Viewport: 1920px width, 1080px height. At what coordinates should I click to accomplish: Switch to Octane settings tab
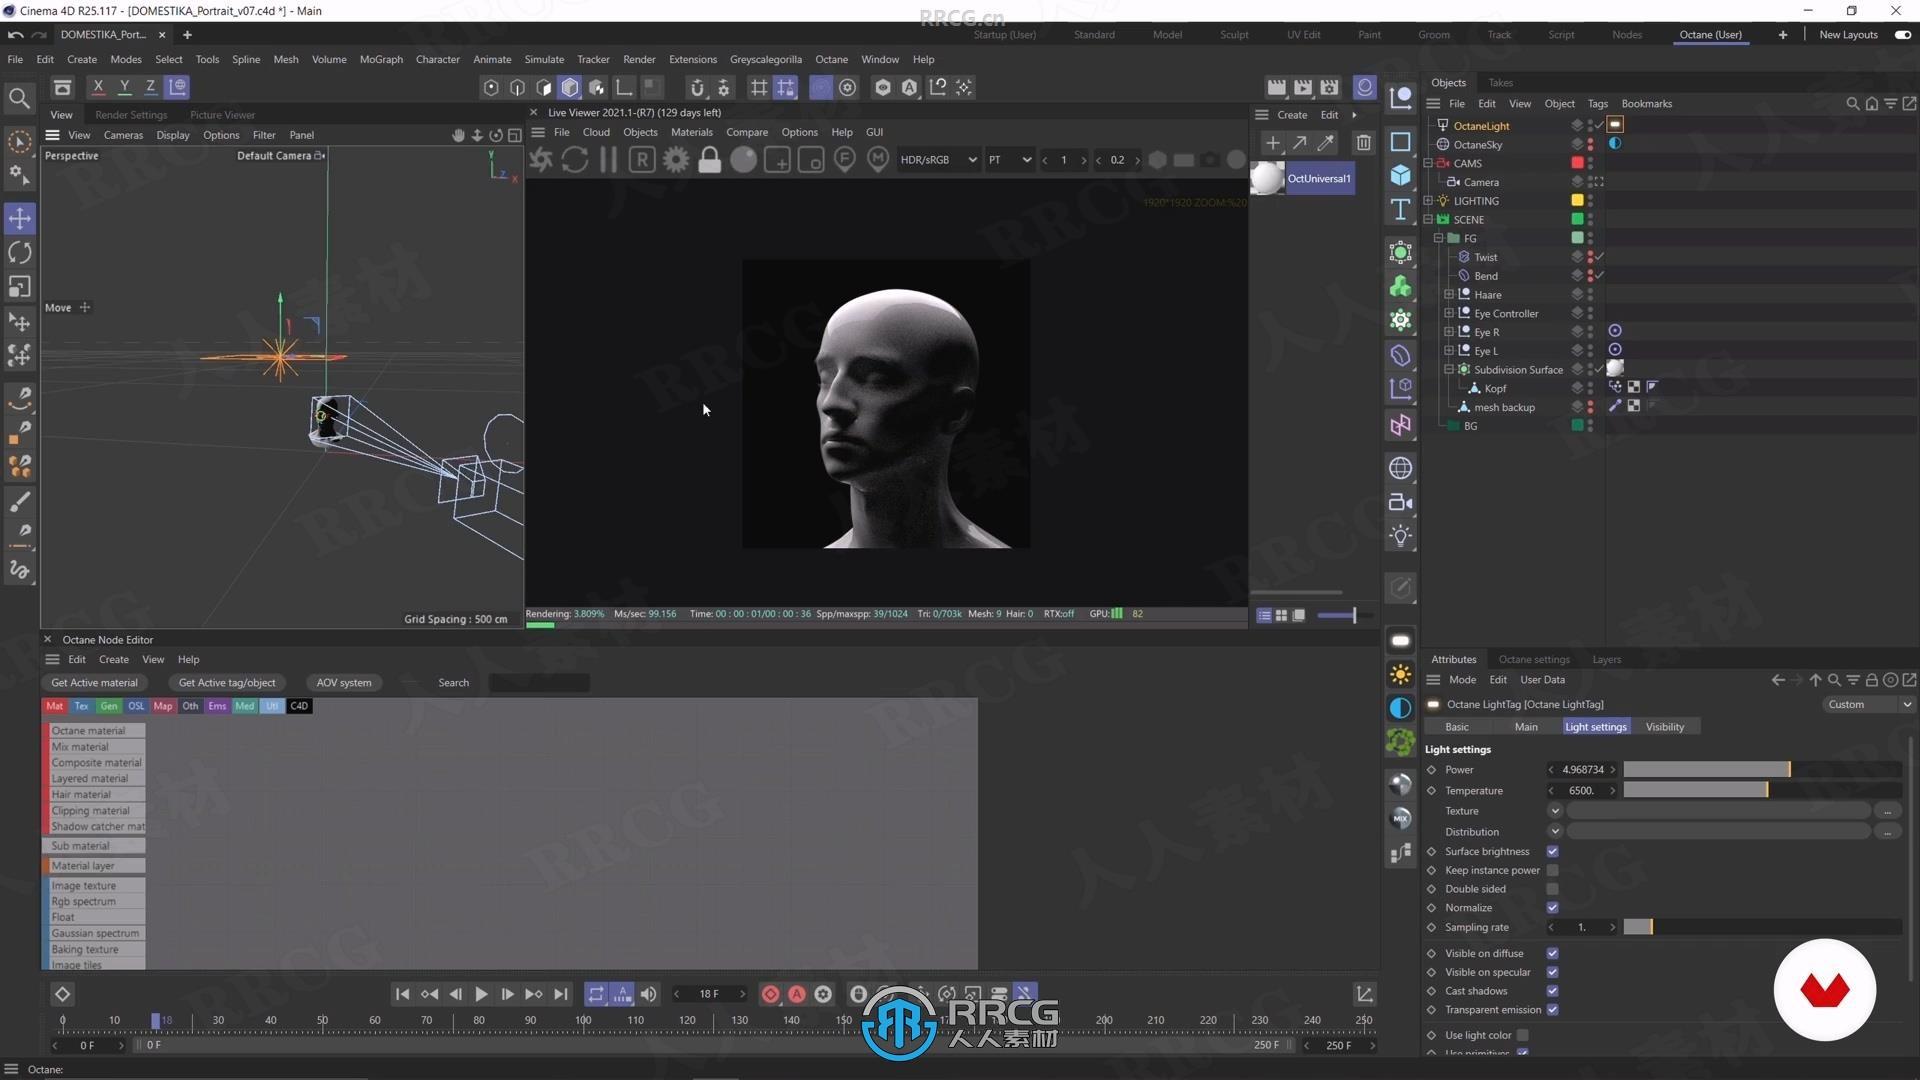point(1533,659)
